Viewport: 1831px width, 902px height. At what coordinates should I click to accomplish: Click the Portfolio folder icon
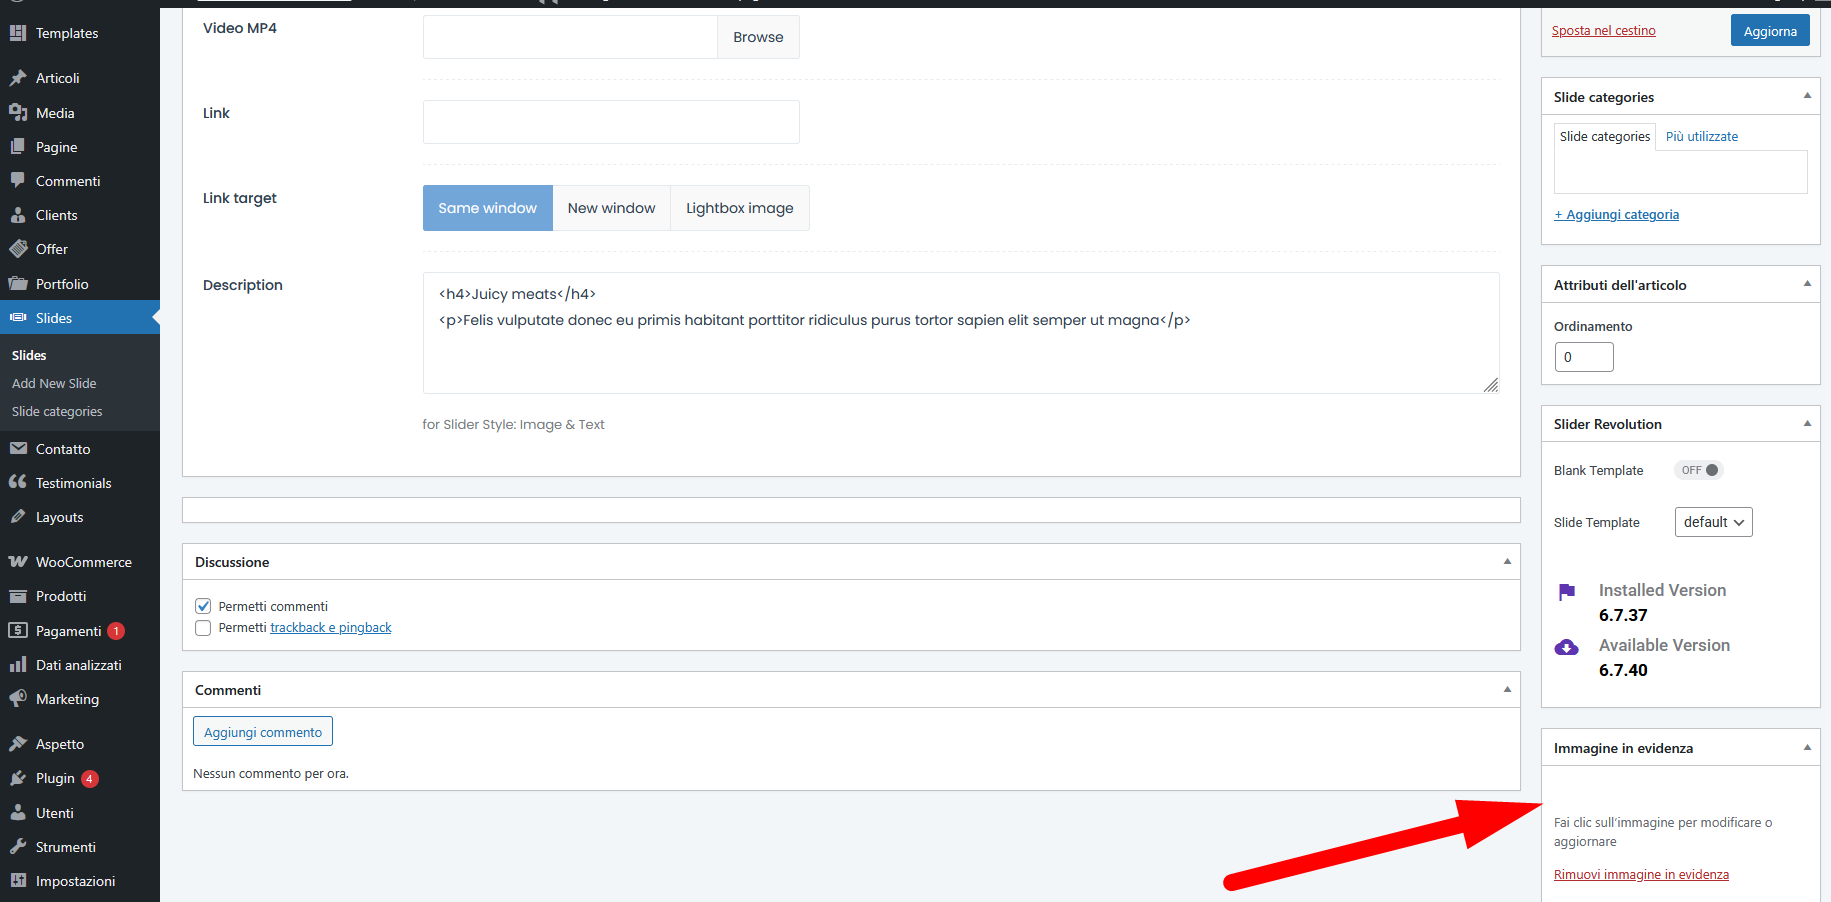(x=18, y=284)
